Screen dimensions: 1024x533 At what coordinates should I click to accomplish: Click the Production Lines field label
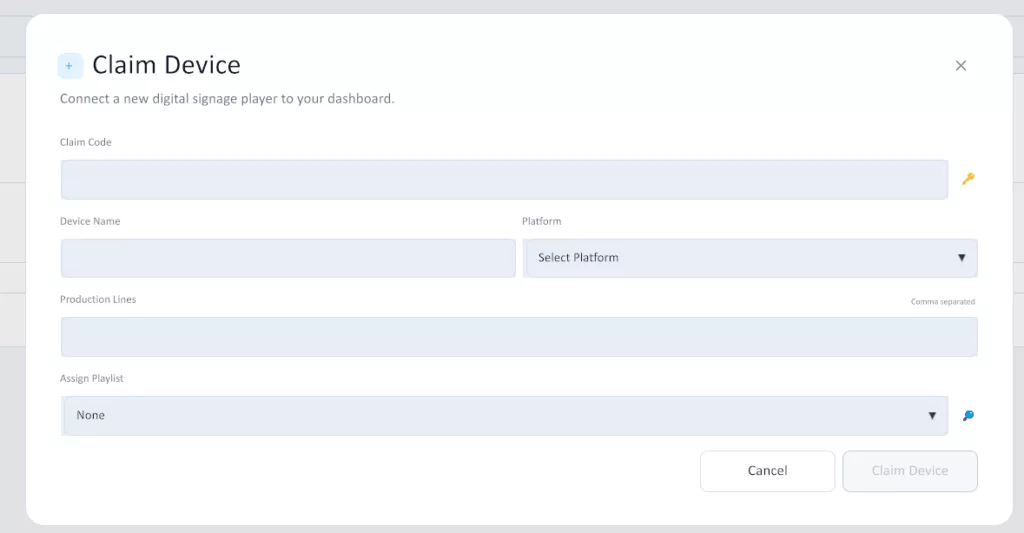[x=98, y=299]
